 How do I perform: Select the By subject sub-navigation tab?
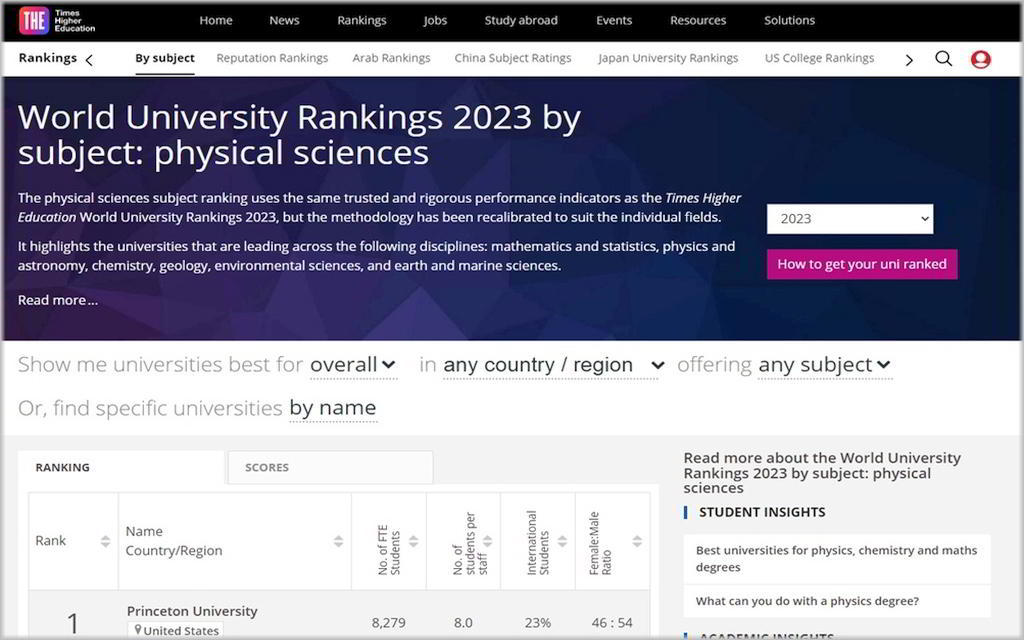pyautogui.click(x=165, y=58)
